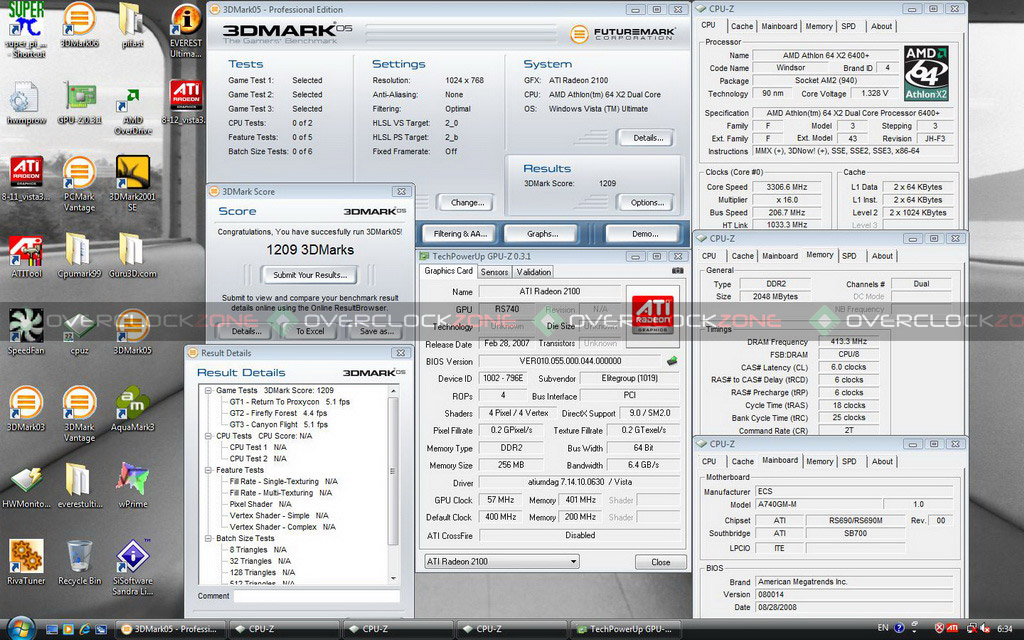Switch to Validation tab in GPU-Z

533,272
